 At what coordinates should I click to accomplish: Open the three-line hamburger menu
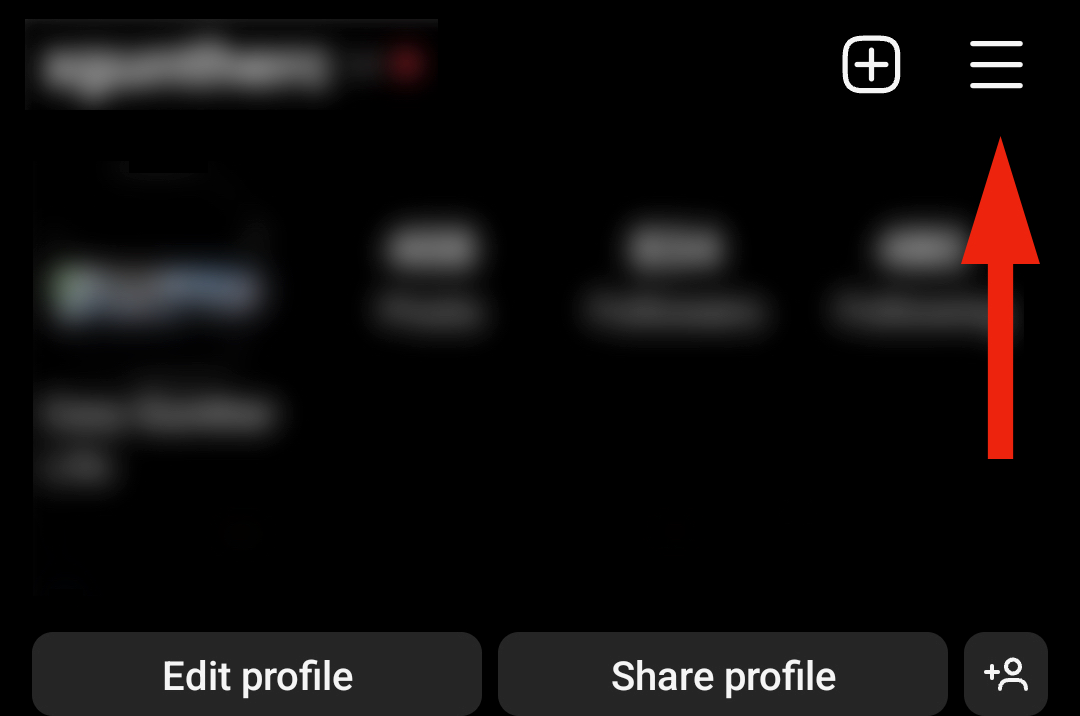(996, 64)
